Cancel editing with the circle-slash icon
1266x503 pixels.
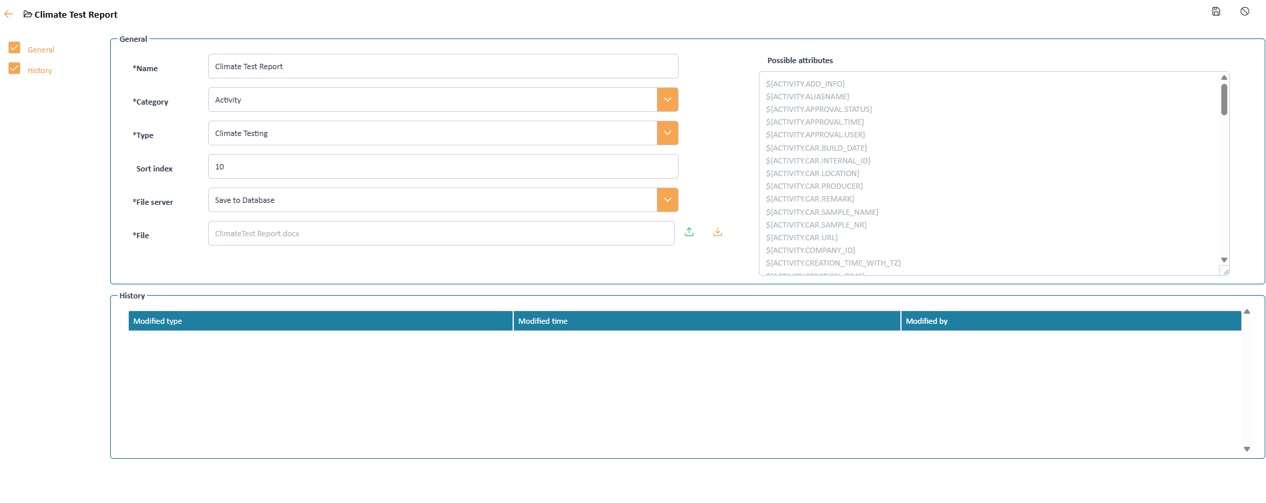(x=1245, y=12)
